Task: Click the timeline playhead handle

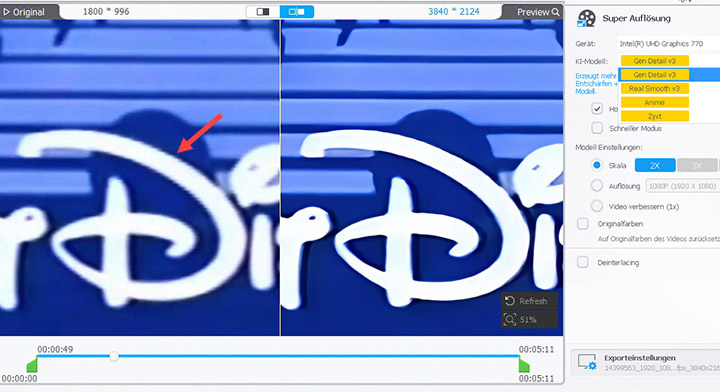Action: (114, 356)
